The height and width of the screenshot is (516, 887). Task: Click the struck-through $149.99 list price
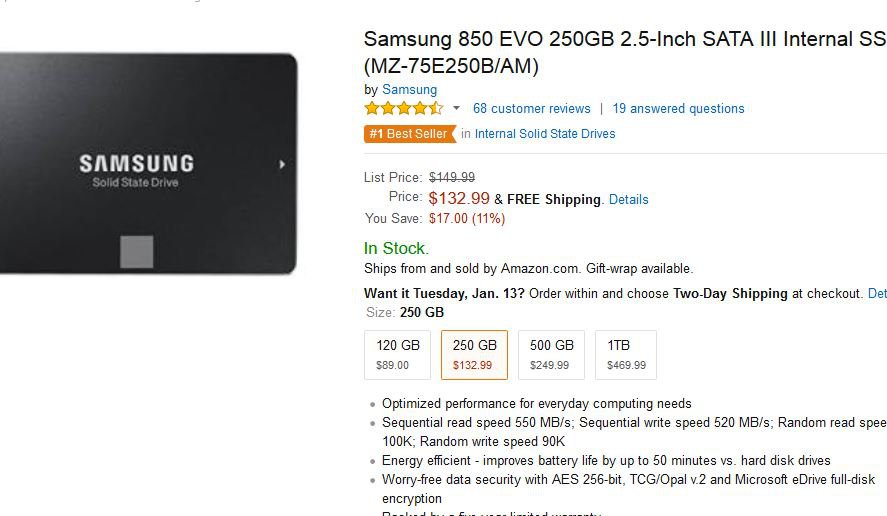click(x=452, y=178)
